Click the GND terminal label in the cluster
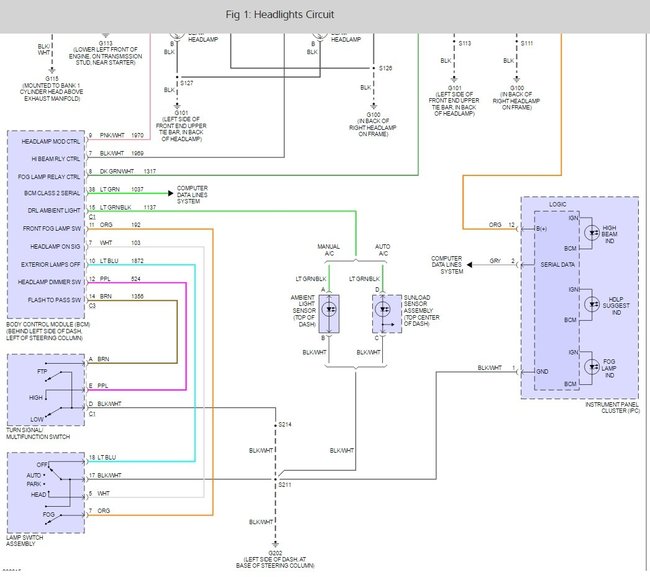This screenshot has width=650, height=577. [x=542, y=372]
